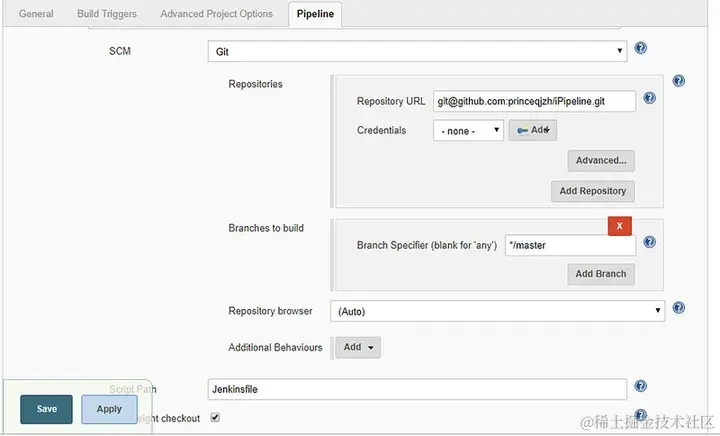The height and width of the screenshot is (436, 720).
Task: Open help for Branch Specifier field
Action: tap(649, 242)
